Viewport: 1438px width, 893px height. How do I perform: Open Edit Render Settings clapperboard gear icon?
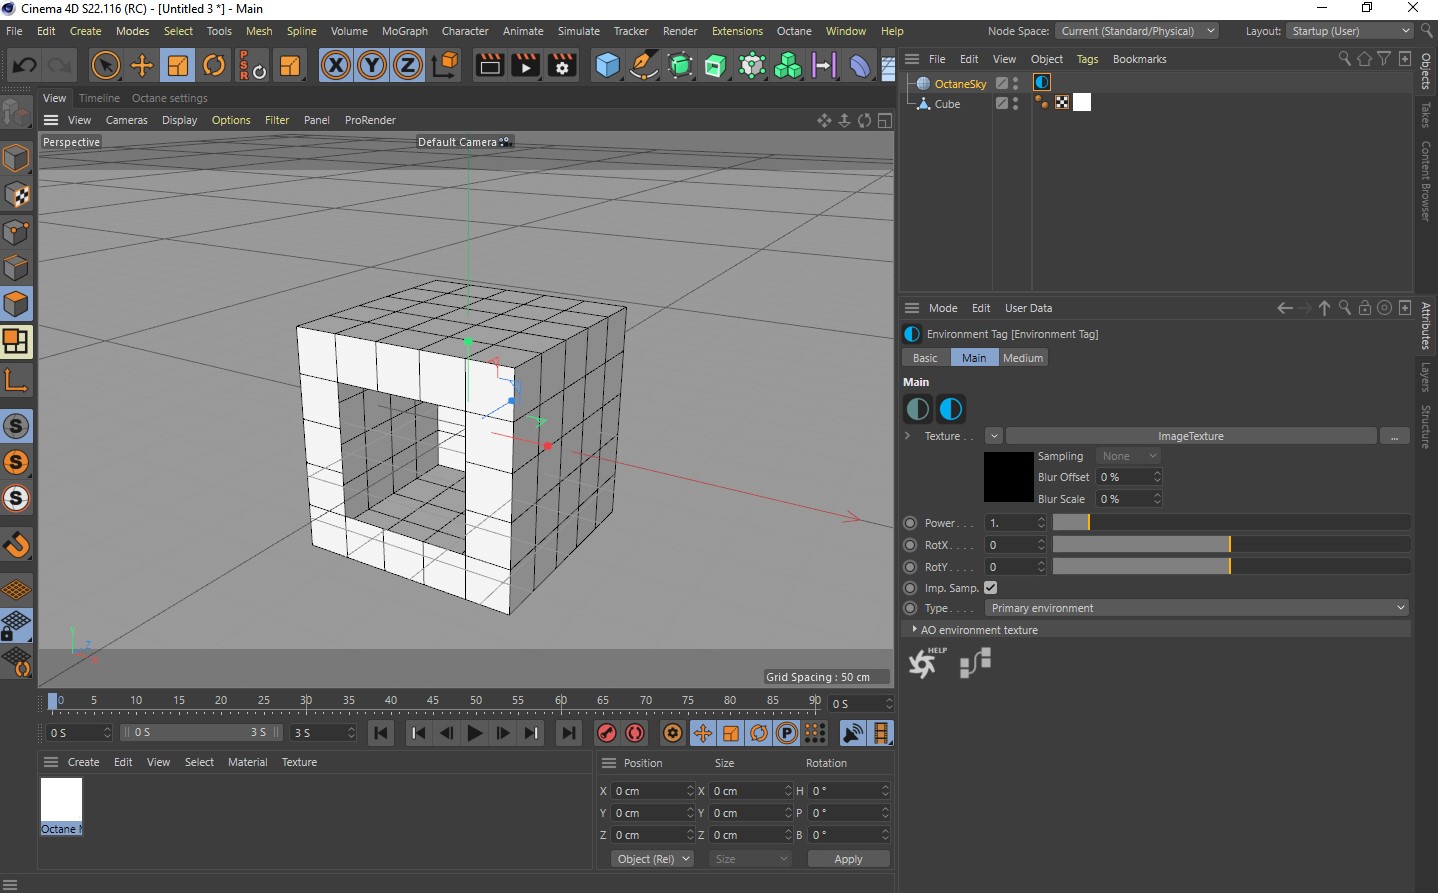tap(562, 66)
